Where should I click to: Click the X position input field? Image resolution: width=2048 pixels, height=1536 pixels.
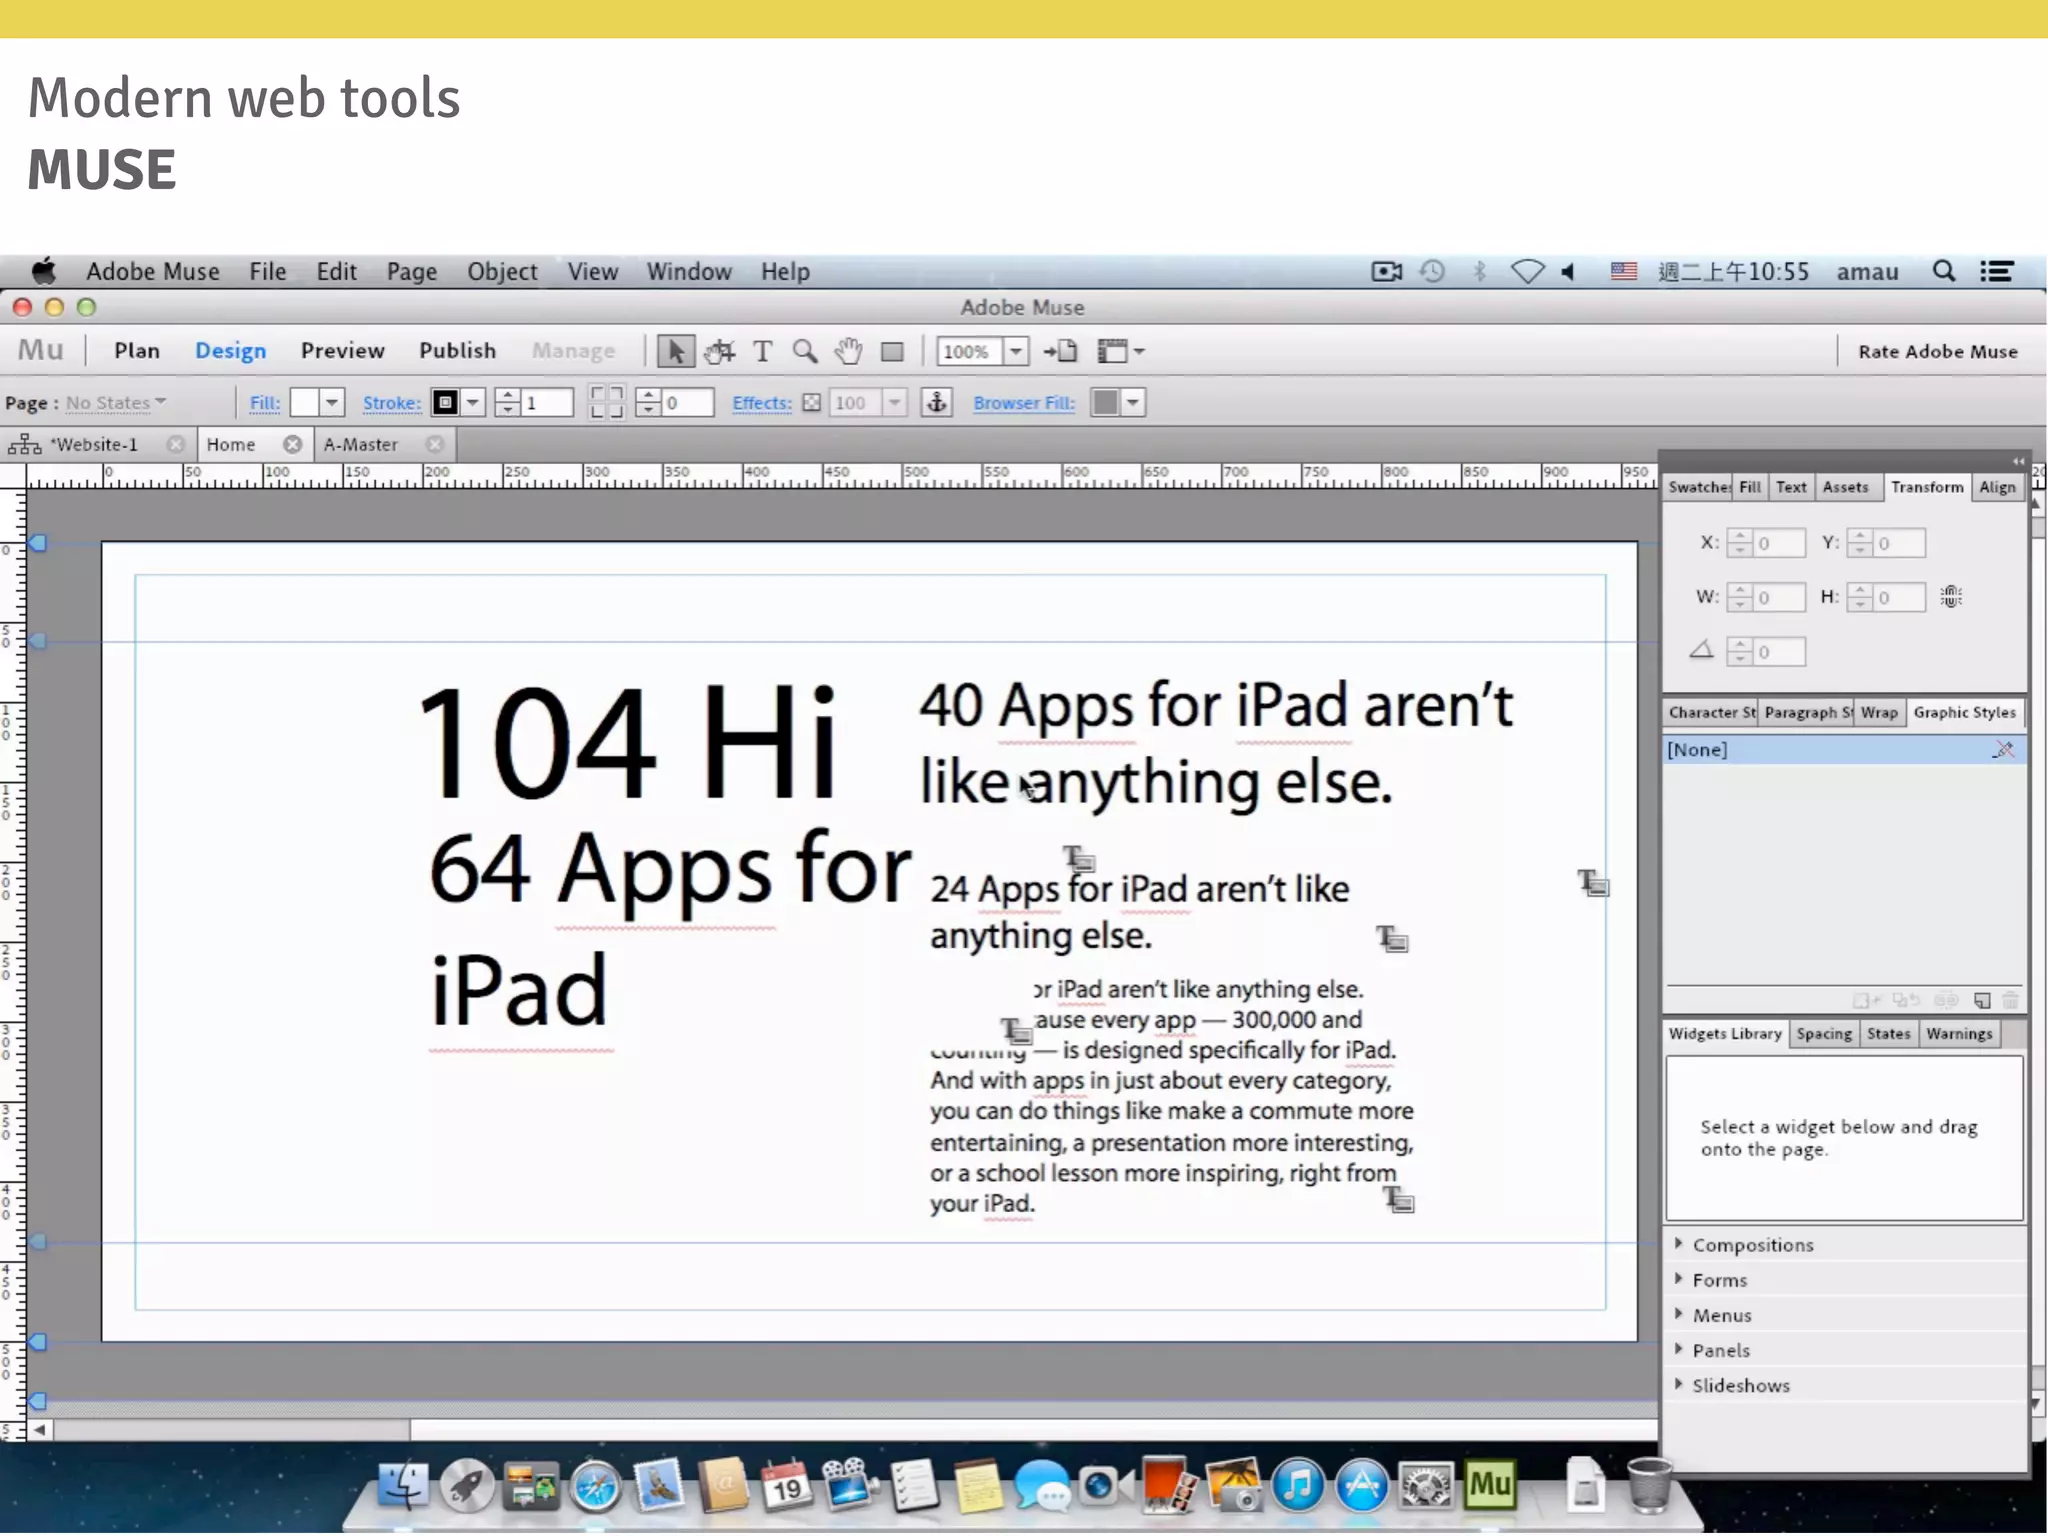1779,543
